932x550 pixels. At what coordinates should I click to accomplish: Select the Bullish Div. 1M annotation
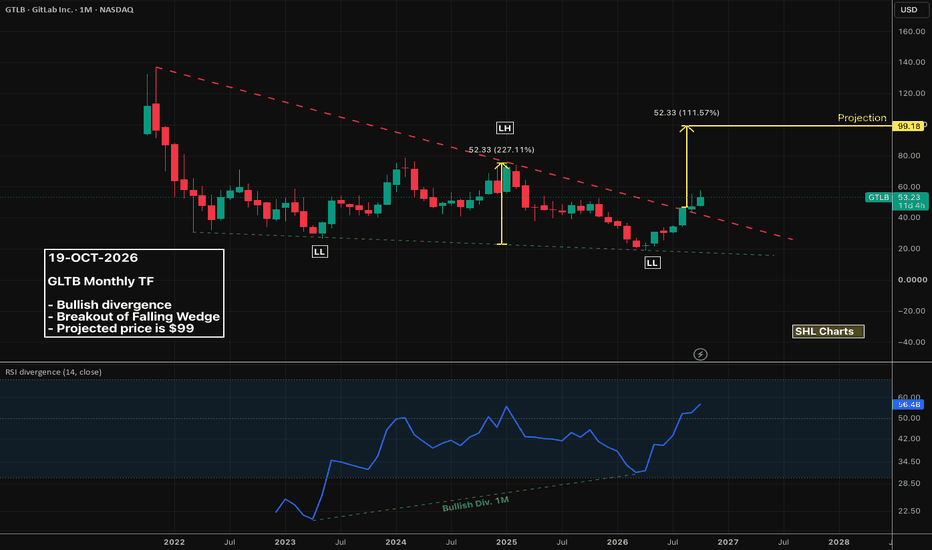[x=476, y=504]
